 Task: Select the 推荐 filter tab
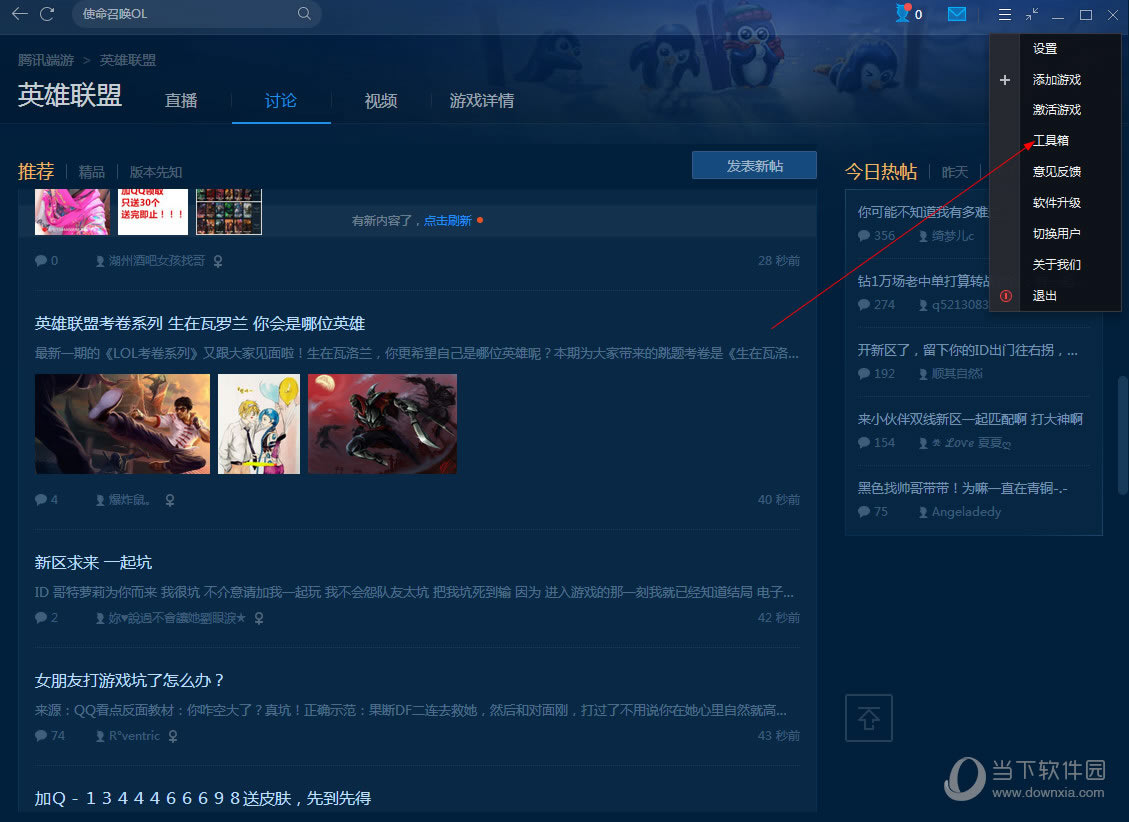(x=36, y=171)
